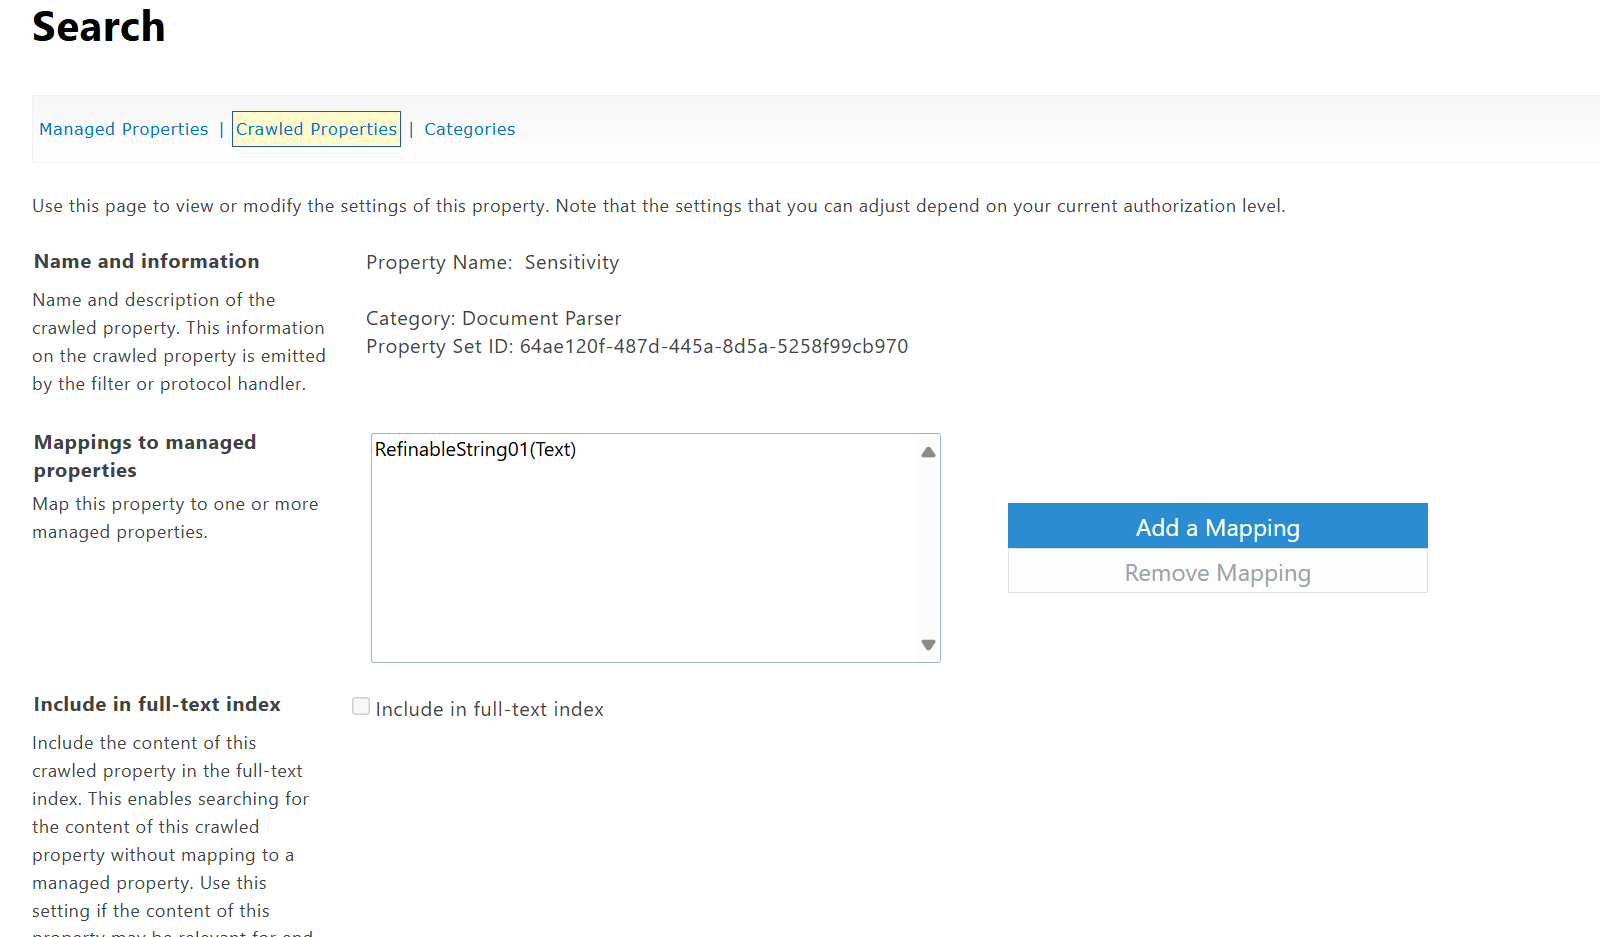Click the Name and information section heading
The image size is (1600, 937).
[146, 261]
